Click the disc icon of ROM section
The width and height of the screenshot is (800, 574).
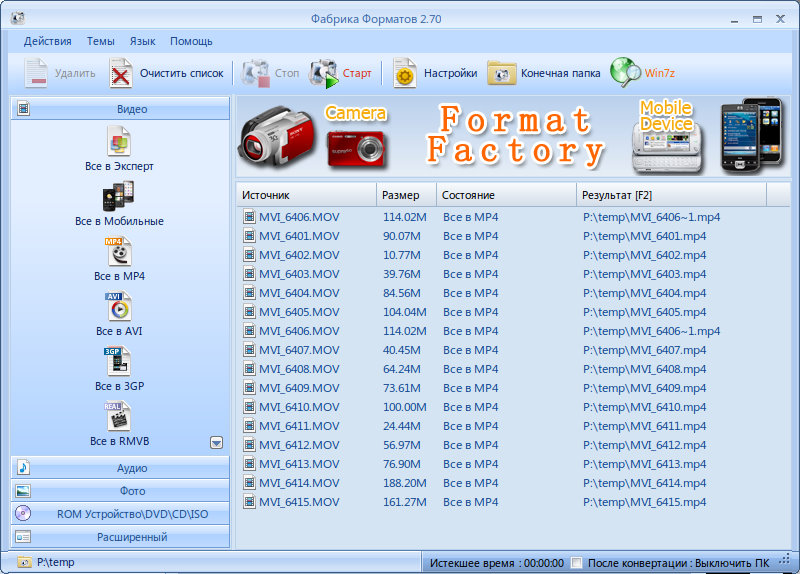coord(23,513)
